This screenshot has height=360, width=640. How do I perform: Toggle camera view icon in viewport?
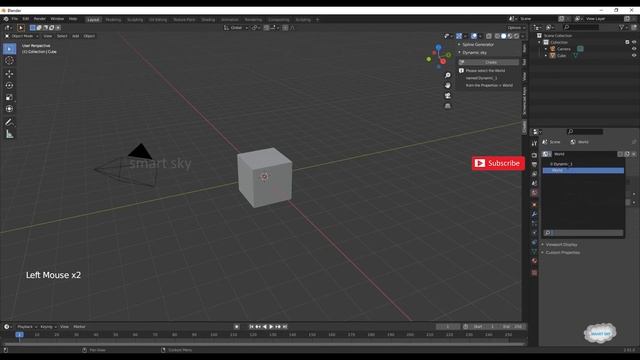pyautogui.click(x=448, y=96)
